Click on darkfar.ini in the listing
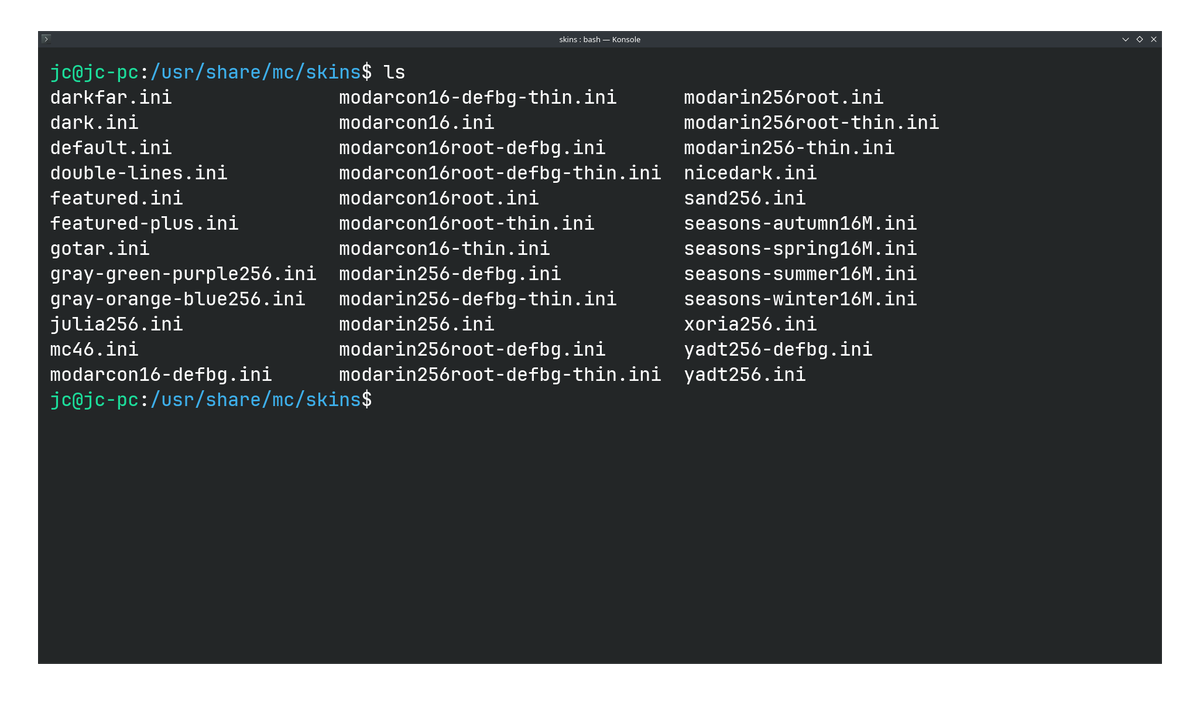 click(111, 98)
